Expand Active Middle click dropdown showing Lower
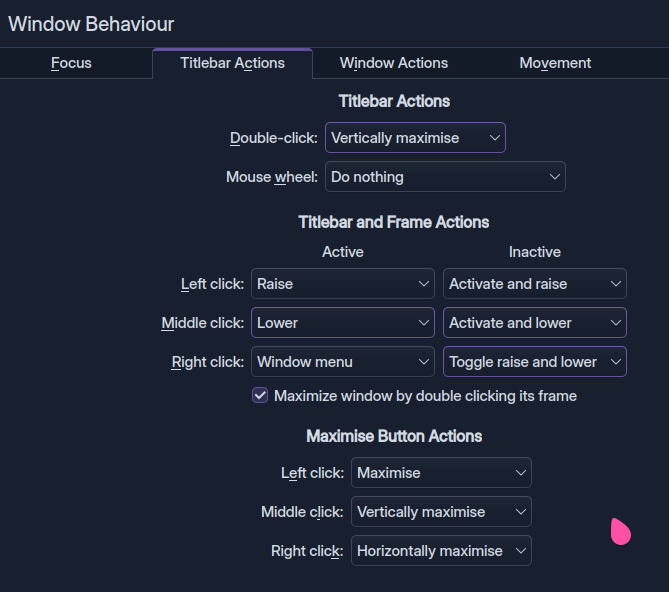 click(x=342, y=323)
